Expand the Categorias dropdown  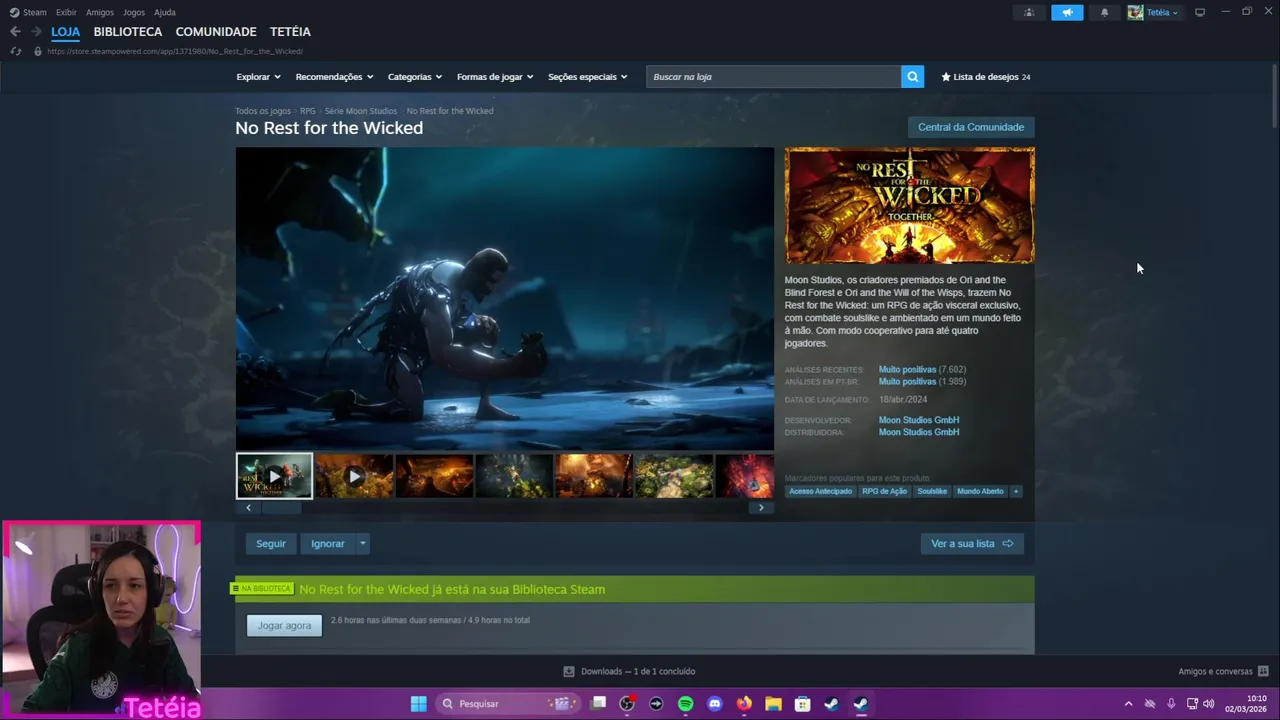pyautogui.click(x=414, y=77)
